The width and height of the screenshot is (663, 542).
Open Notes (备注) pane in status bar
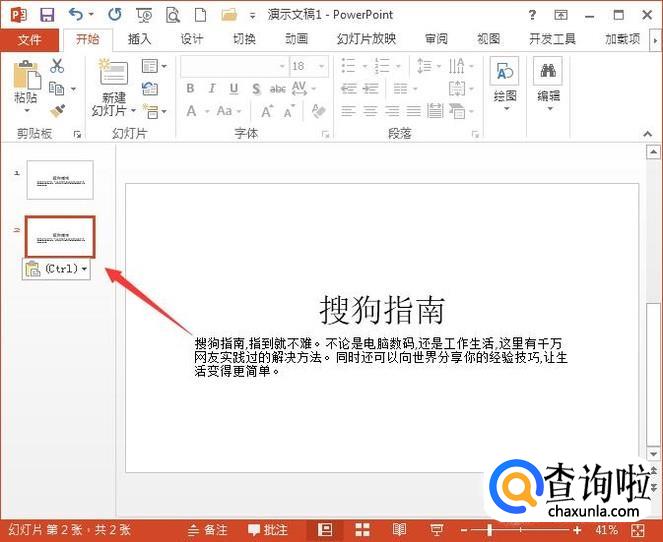click(x=208, y=530)
